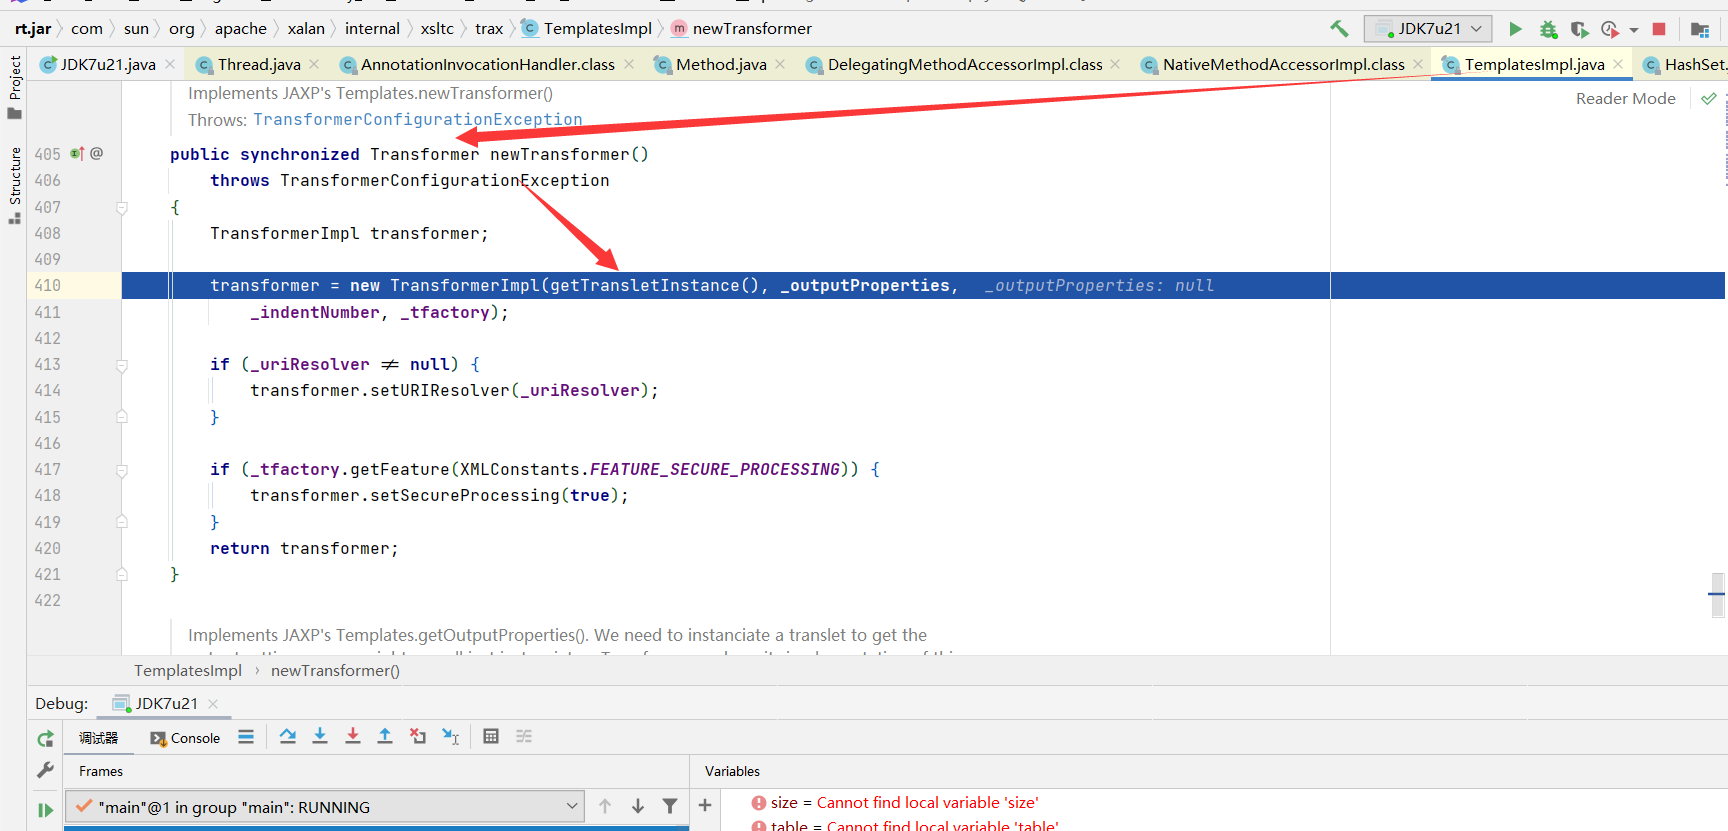Build project with the hammer icon

[1339, 29]
